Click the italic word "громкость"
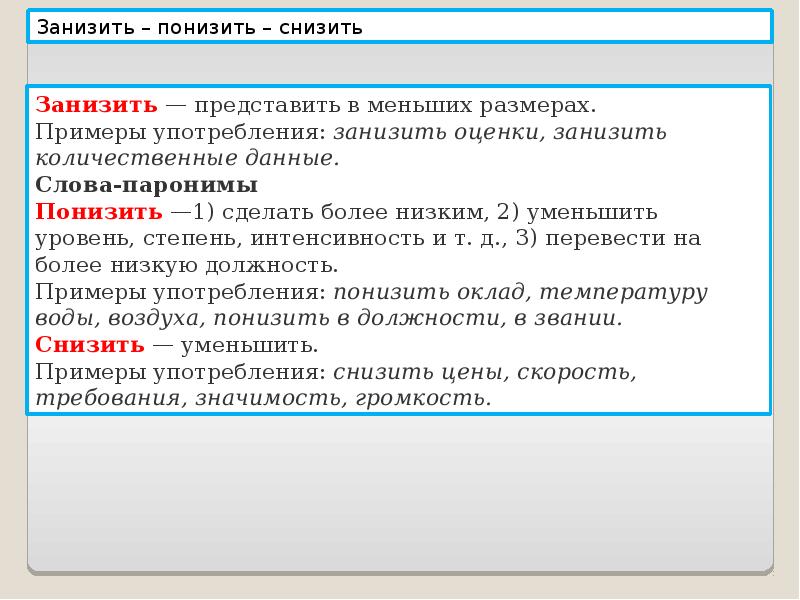The height and width of the screenshot is (600, 800). click(x=438, y=398)
